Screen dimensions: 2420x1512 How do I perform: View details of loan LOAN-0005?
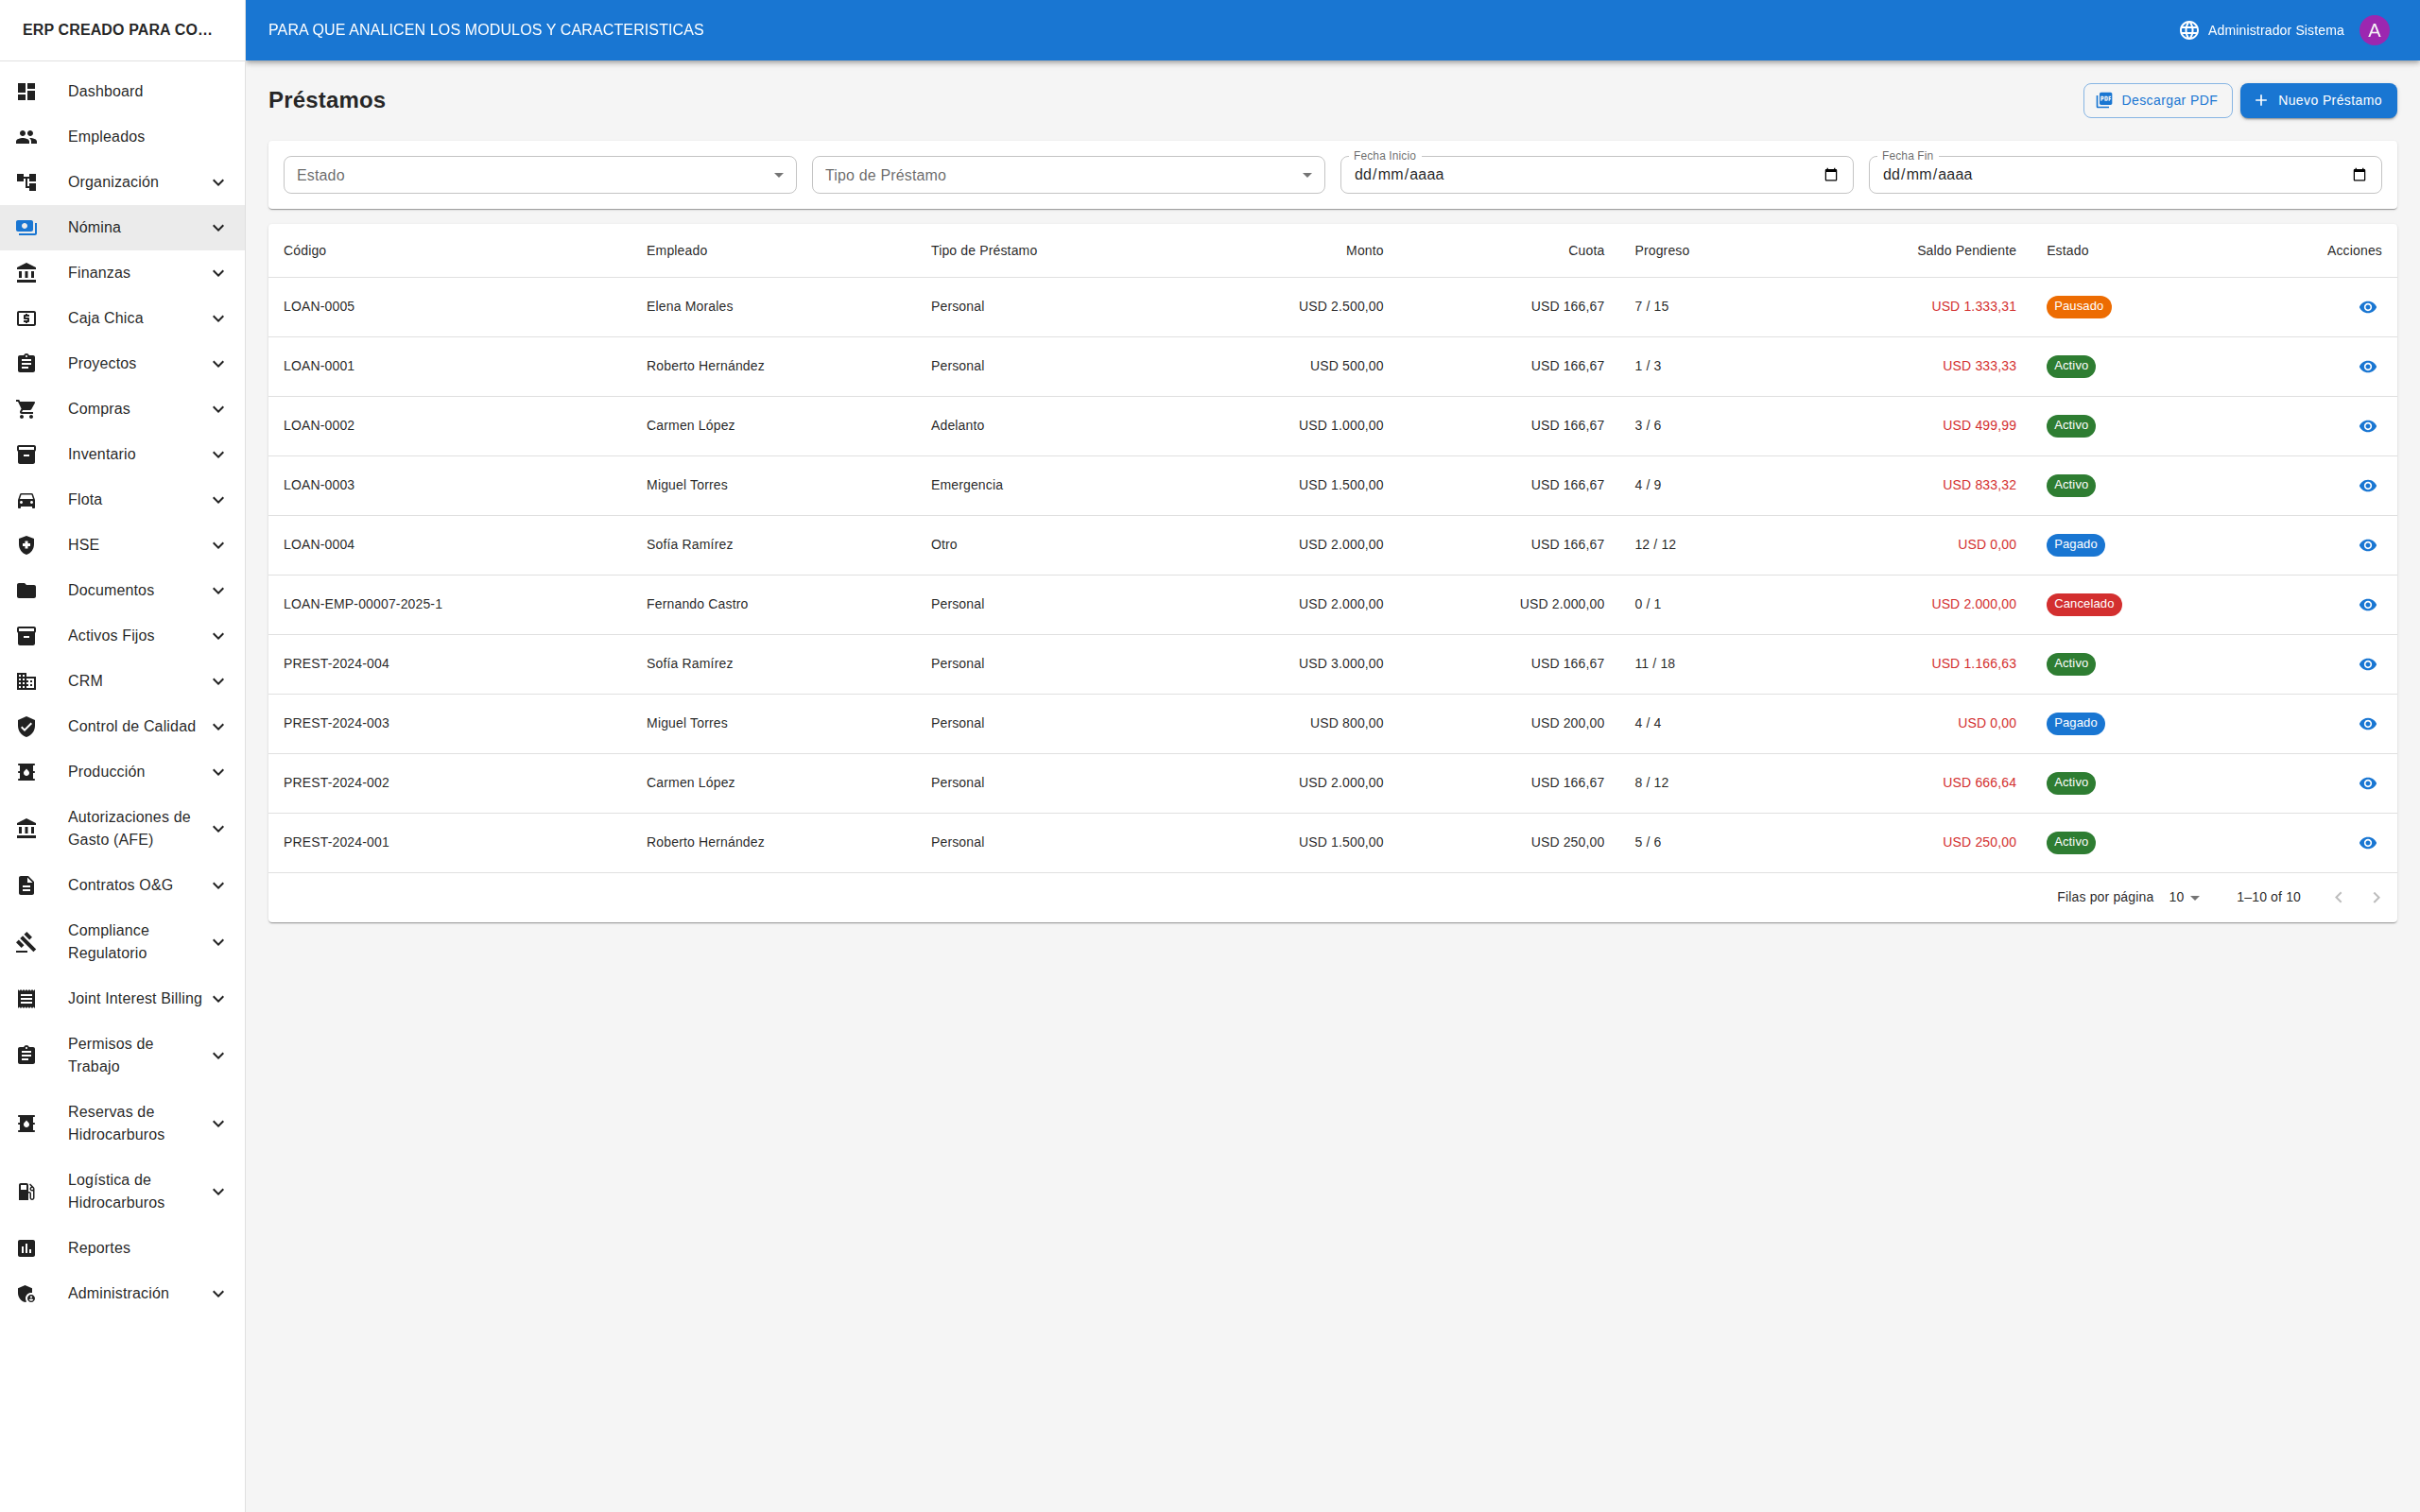[x=2367, y=307]
